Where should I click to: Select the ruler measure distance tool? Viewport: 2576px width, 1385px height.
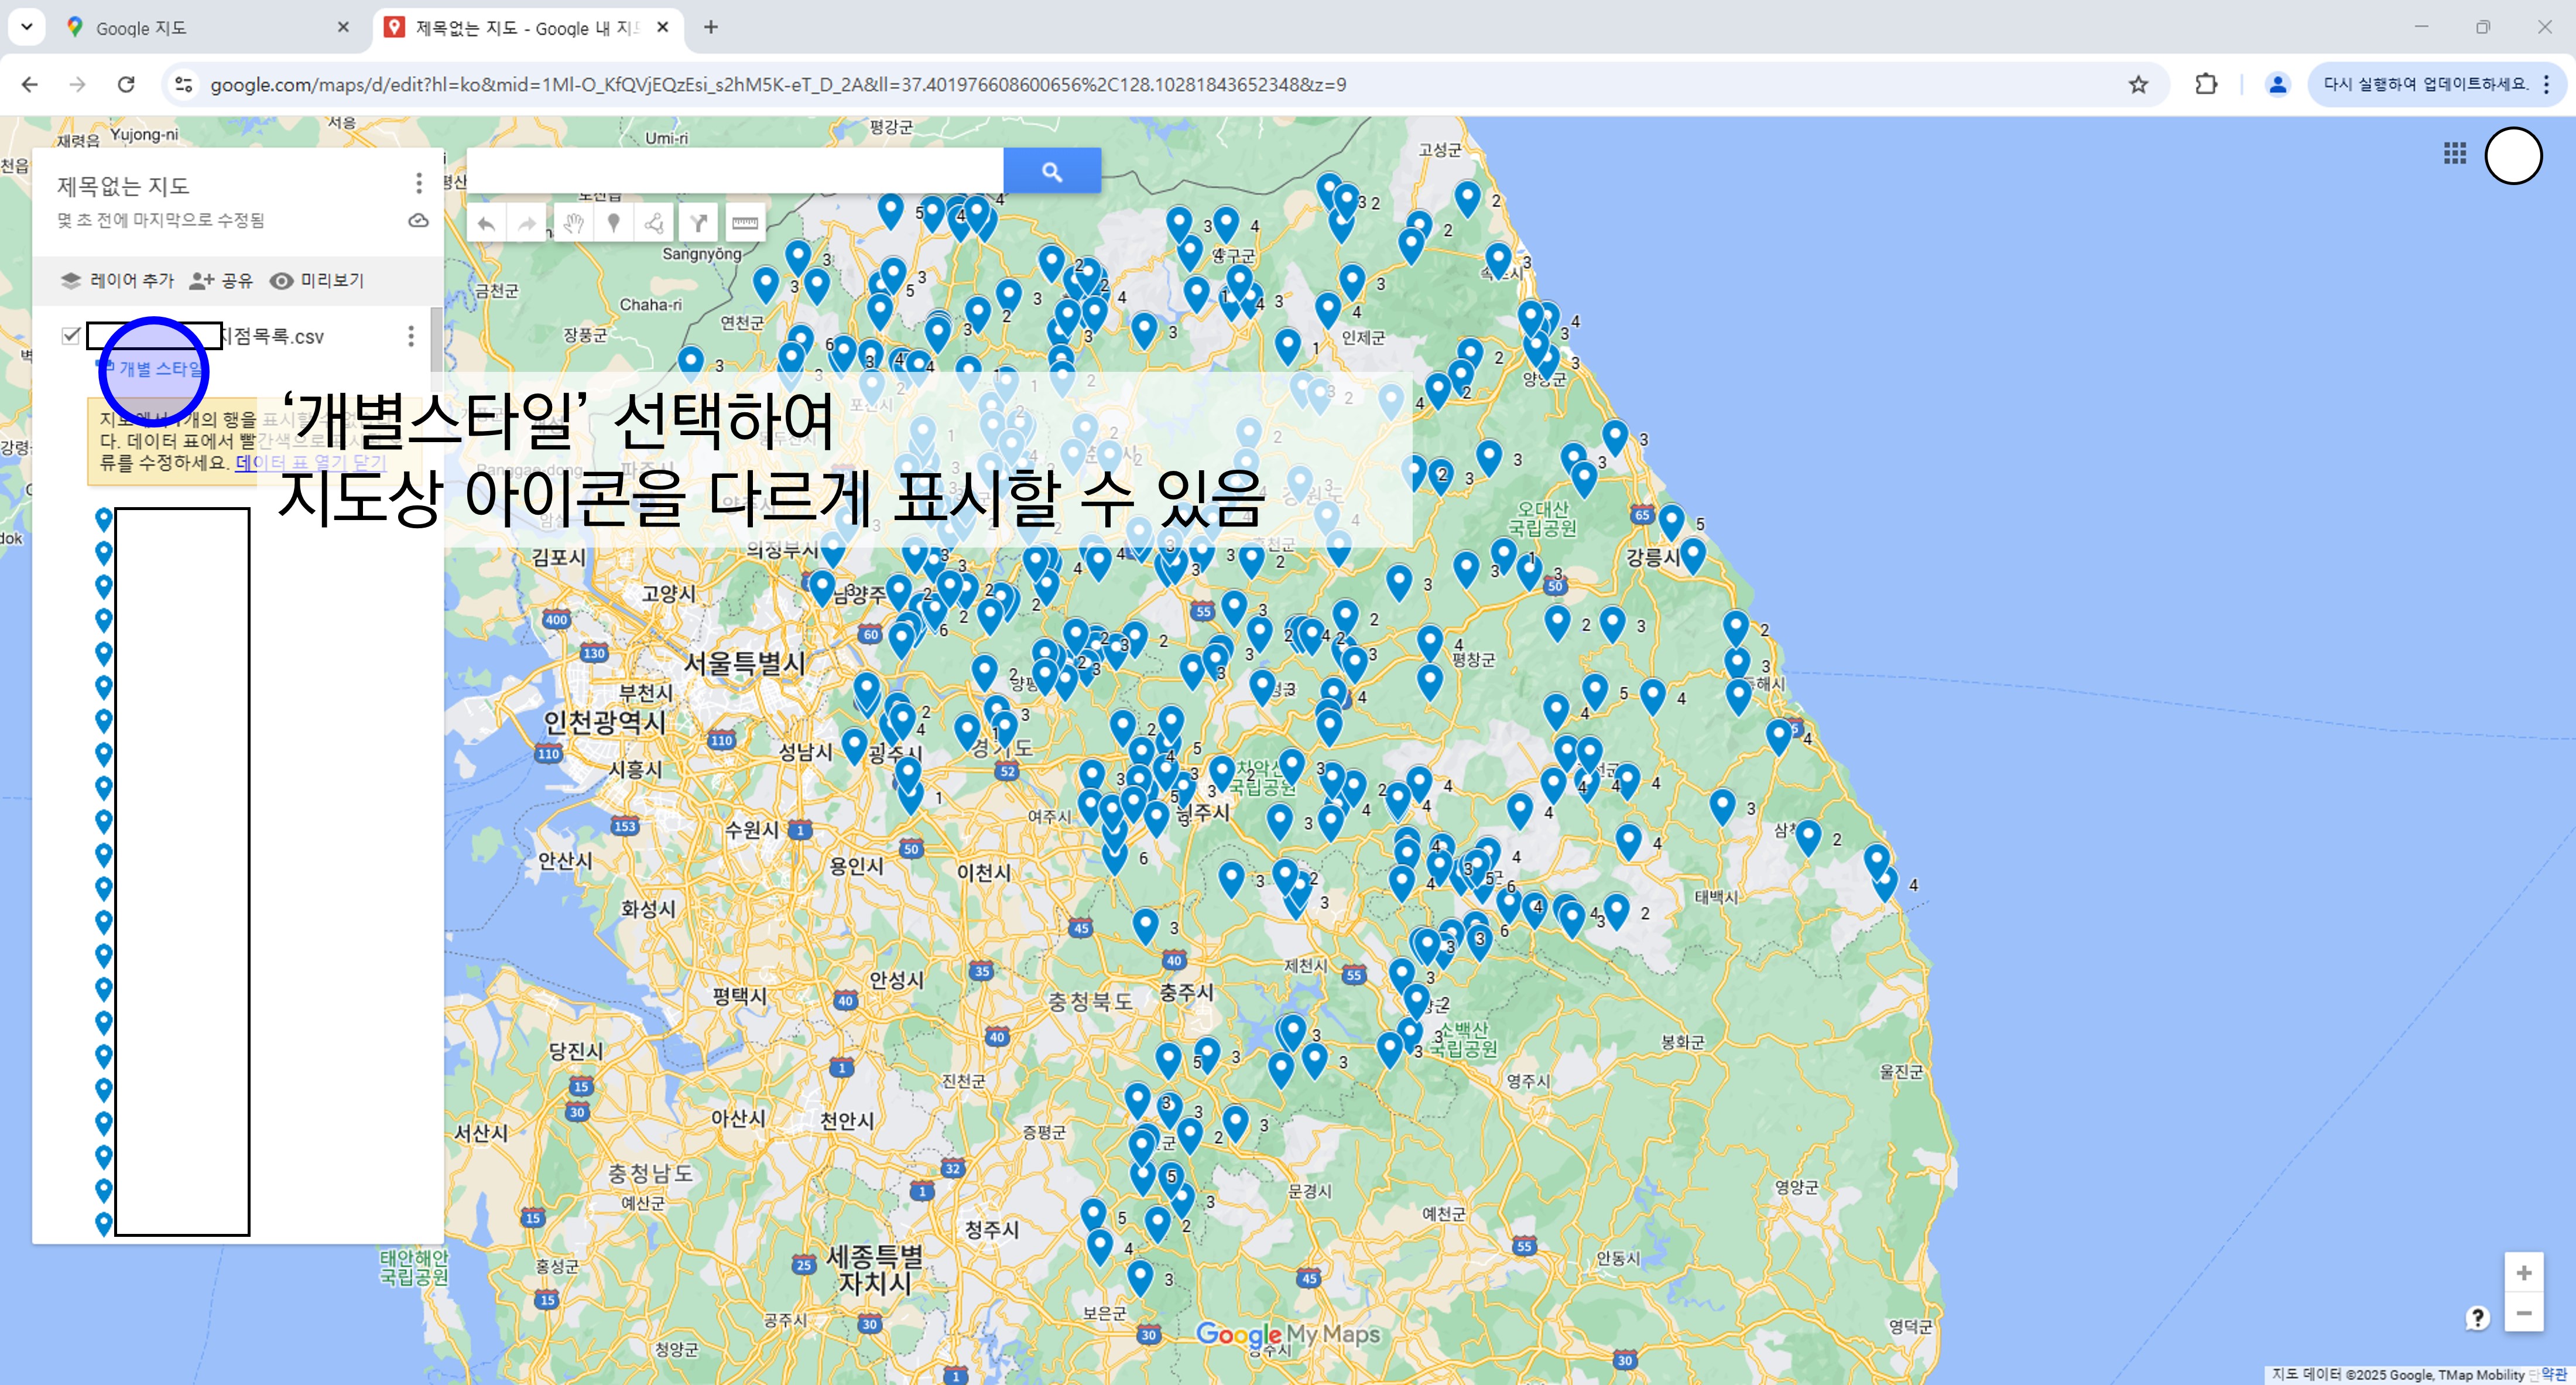[x=744, y=223]
